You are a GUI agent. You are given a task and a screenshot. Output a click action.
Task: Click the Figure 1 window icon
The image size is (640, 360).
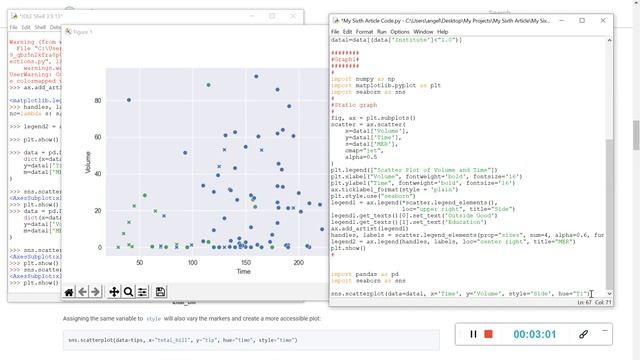[68, 31]
